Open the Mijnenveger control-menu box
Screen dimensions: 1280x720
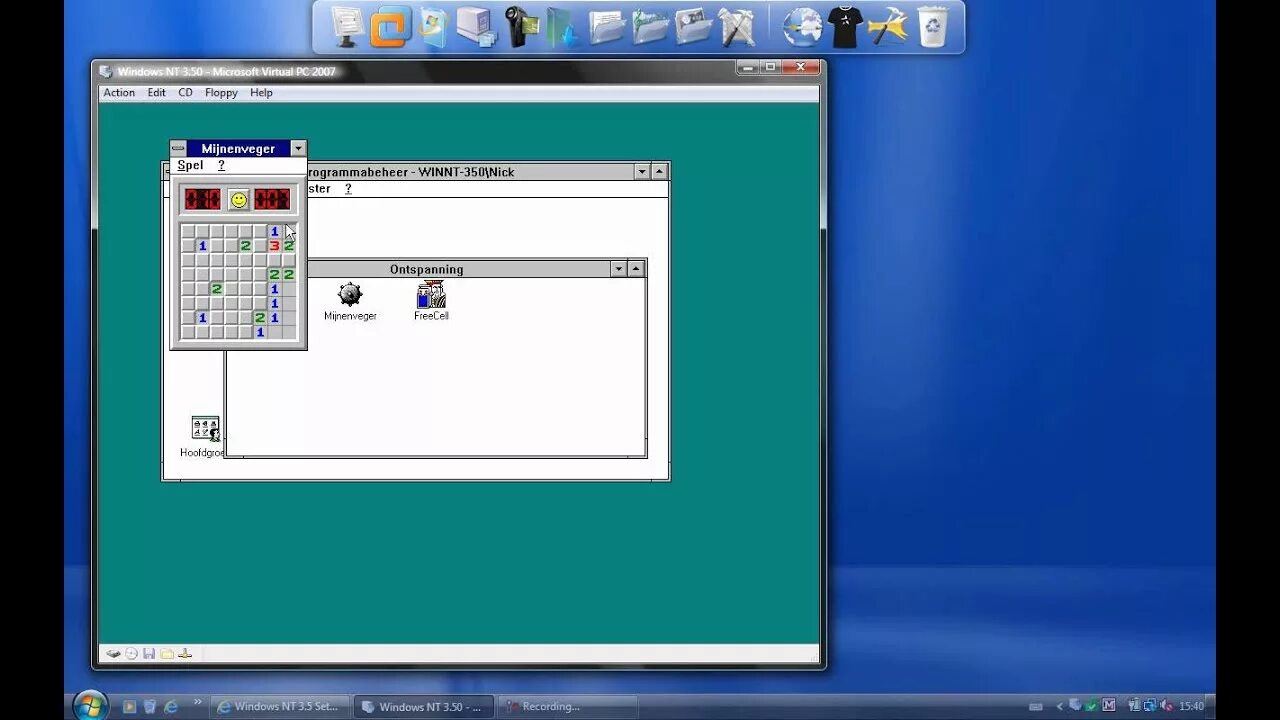coord(178,148)
